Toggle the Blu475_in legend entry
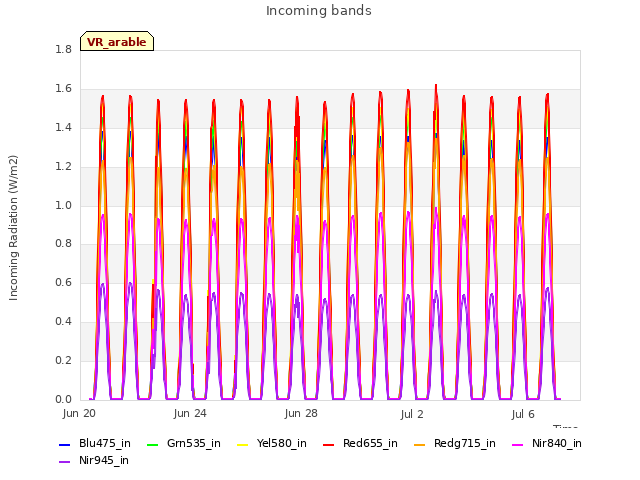The width and height of the screenshot is (640, 480). tap(95, 444)
